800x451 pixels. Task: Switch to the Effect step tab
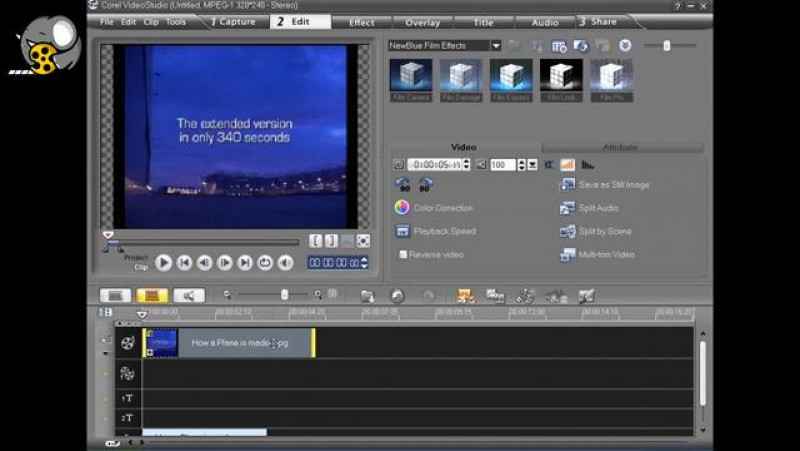[362, 22]
